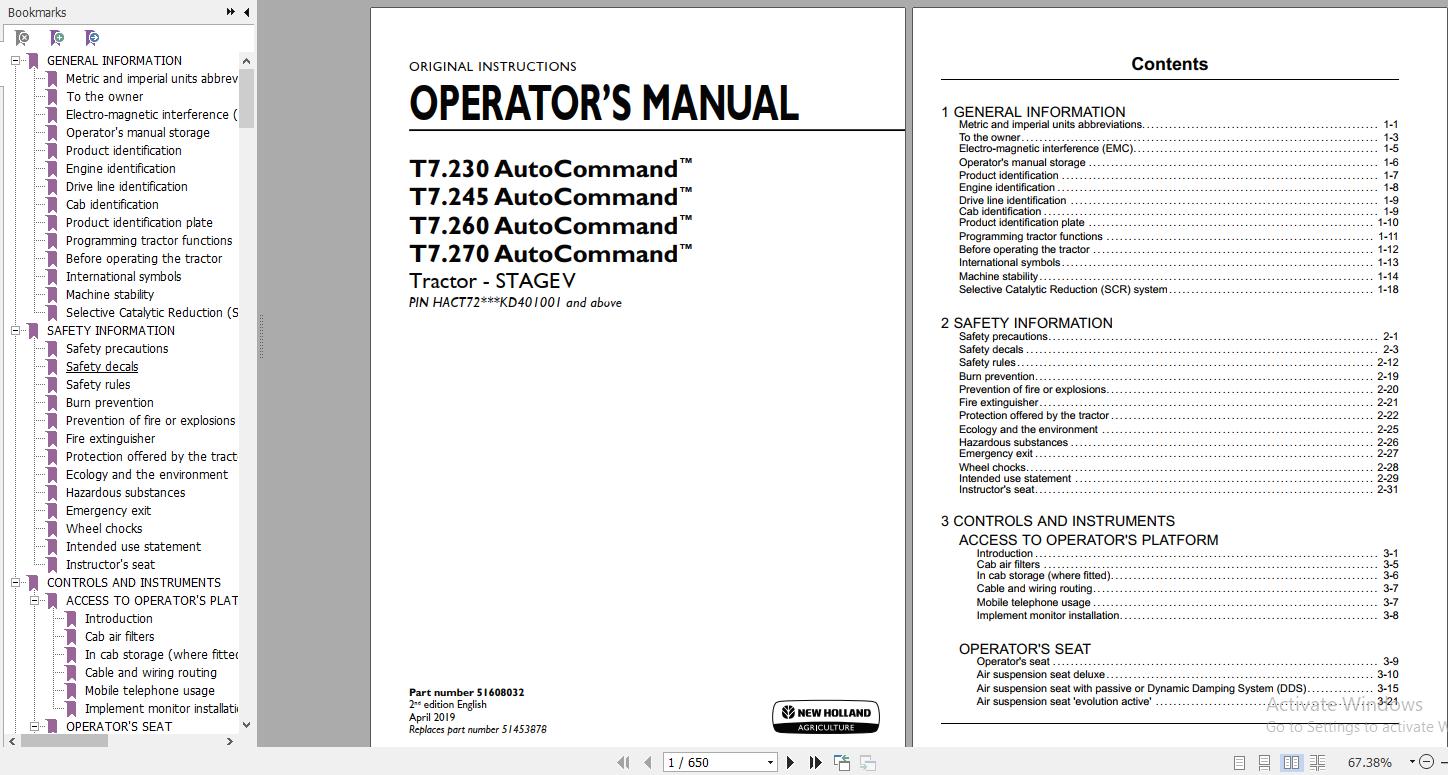Viewport: 1448px width, 775px height.
Task: Open the zoom percentage dropdown
Action: coord(1412,761)
